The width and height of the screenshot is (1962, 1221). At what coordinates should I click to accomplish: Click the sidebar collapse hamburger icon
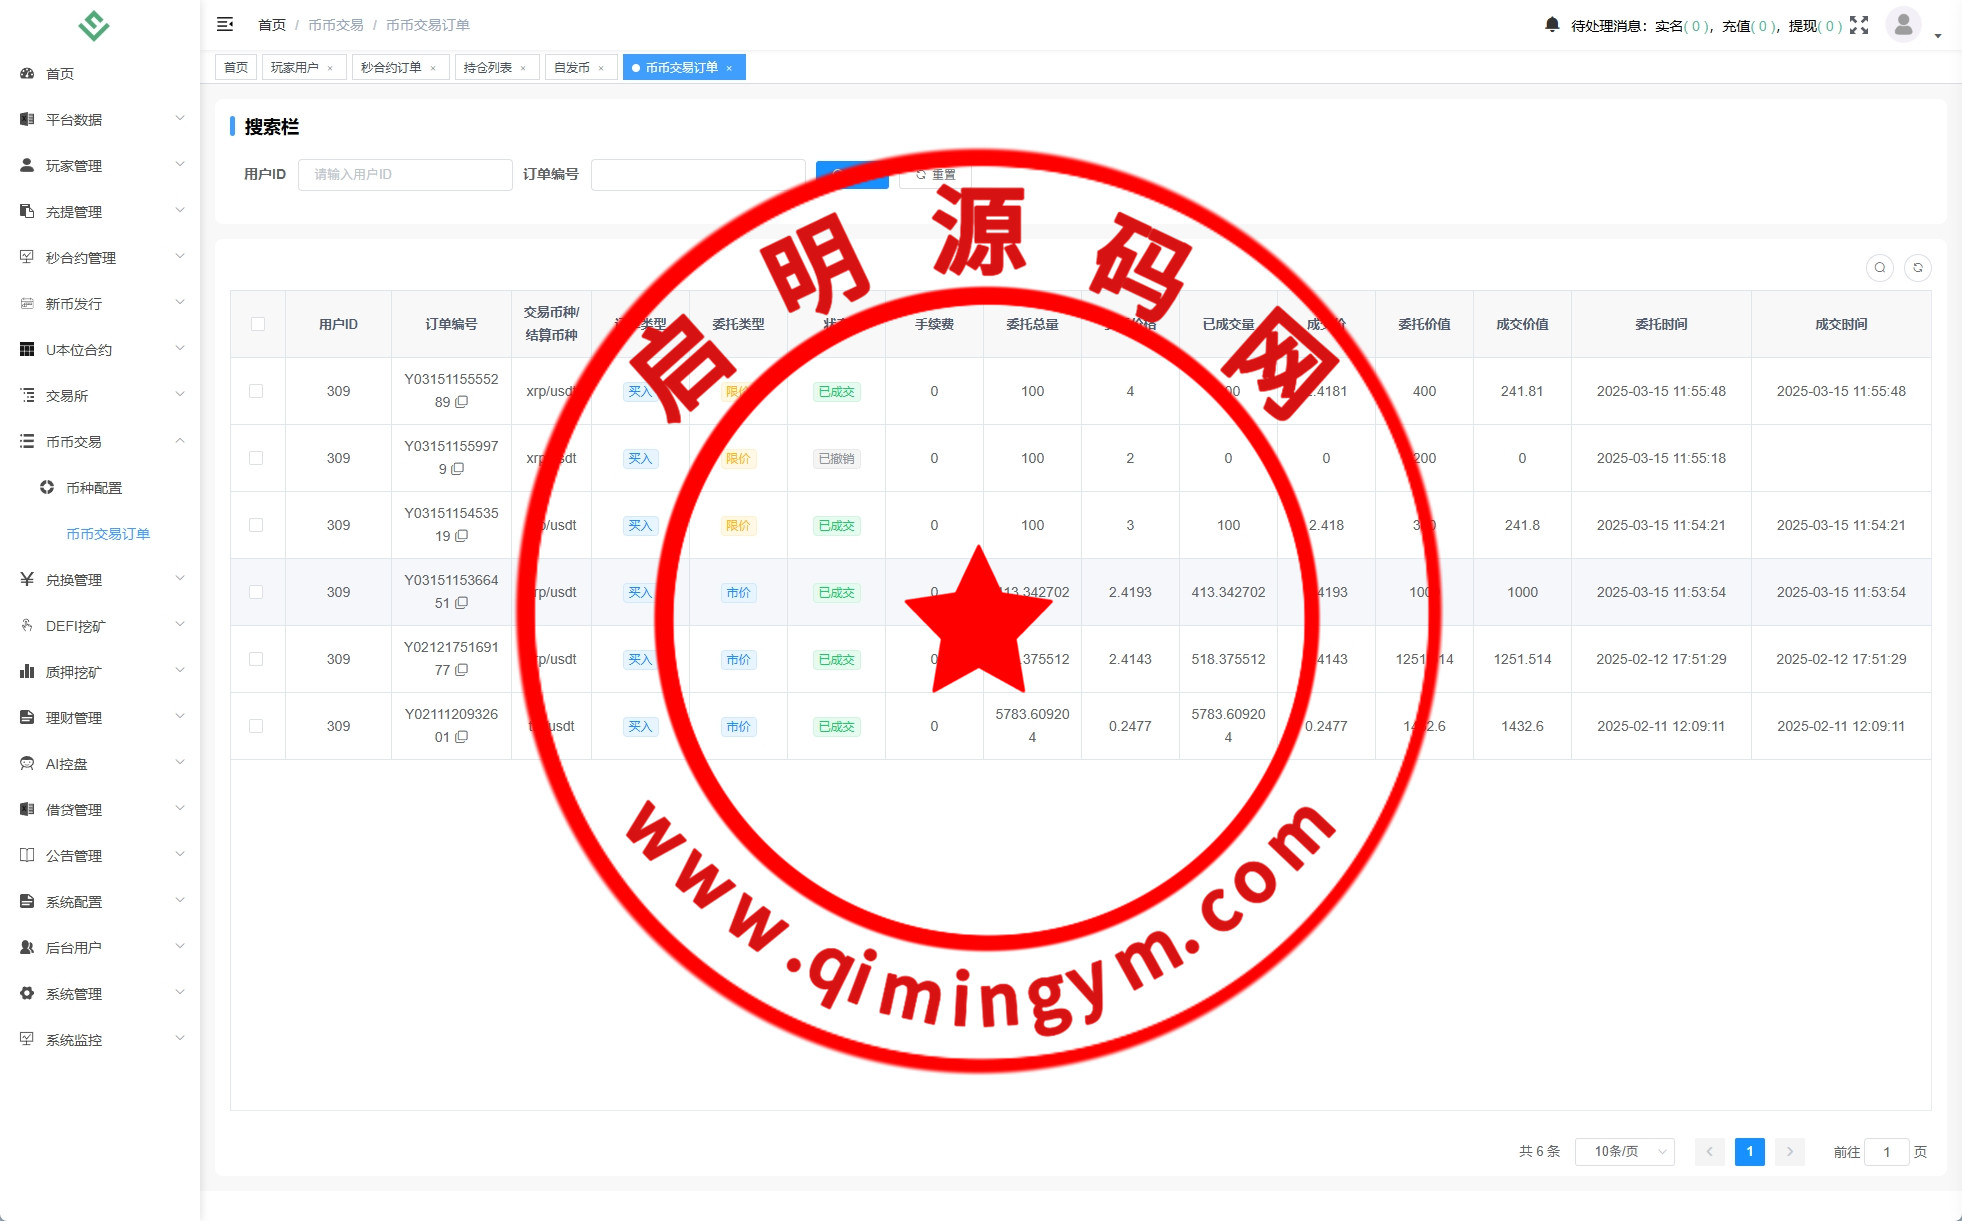pyautogui.click(x=225, y=24)
